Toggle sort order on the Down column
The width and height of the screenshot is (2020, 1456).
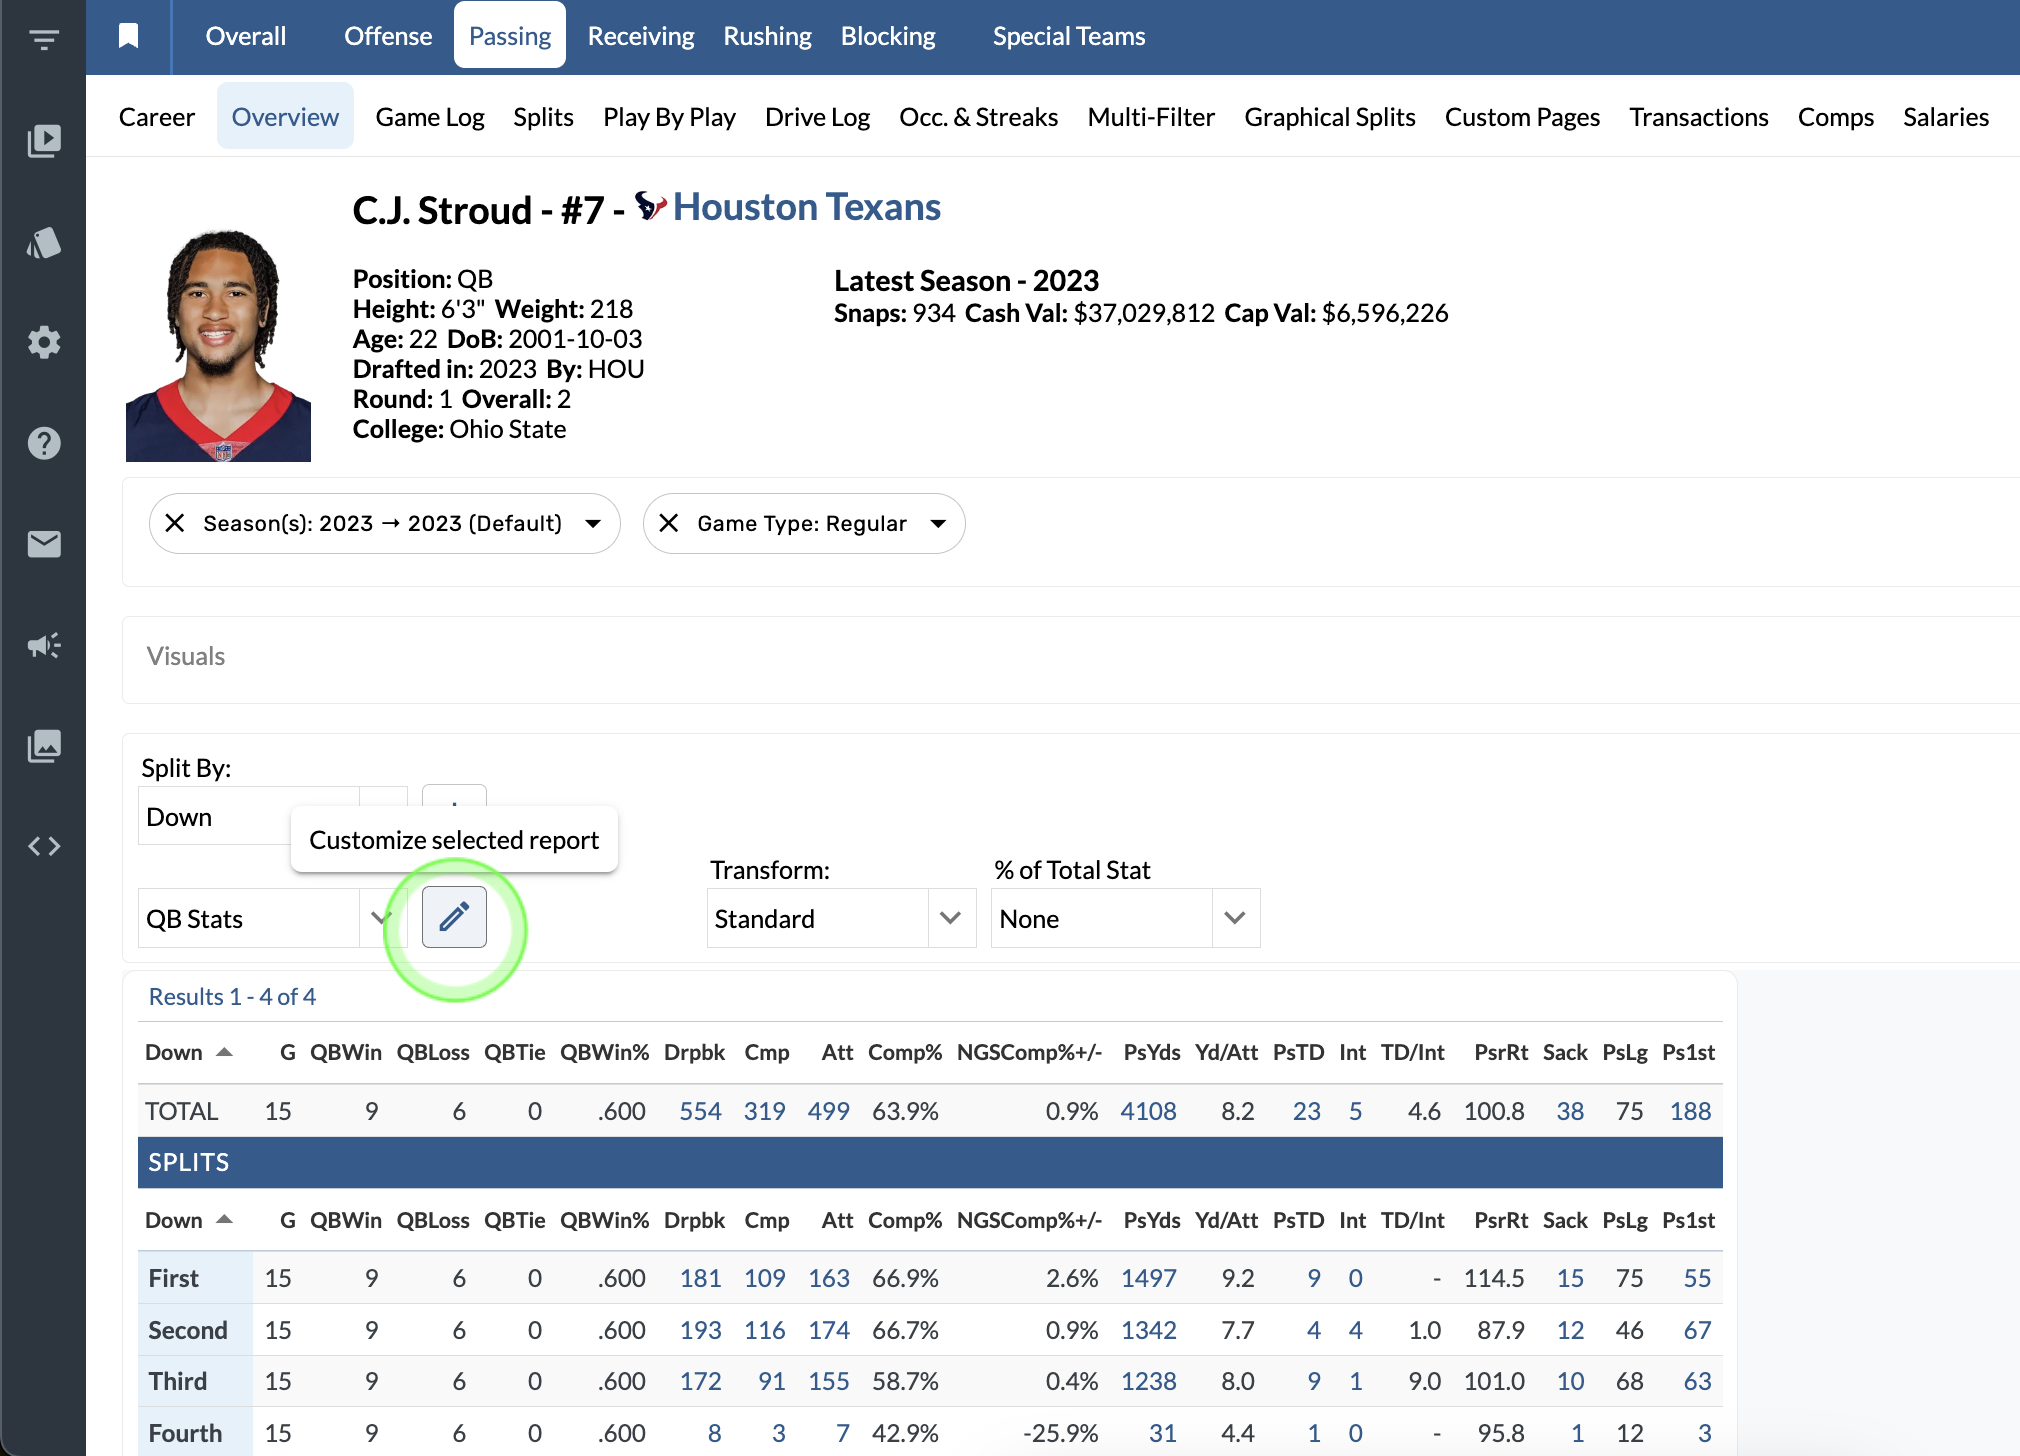pyautogui.click(x=188, y=1052)
